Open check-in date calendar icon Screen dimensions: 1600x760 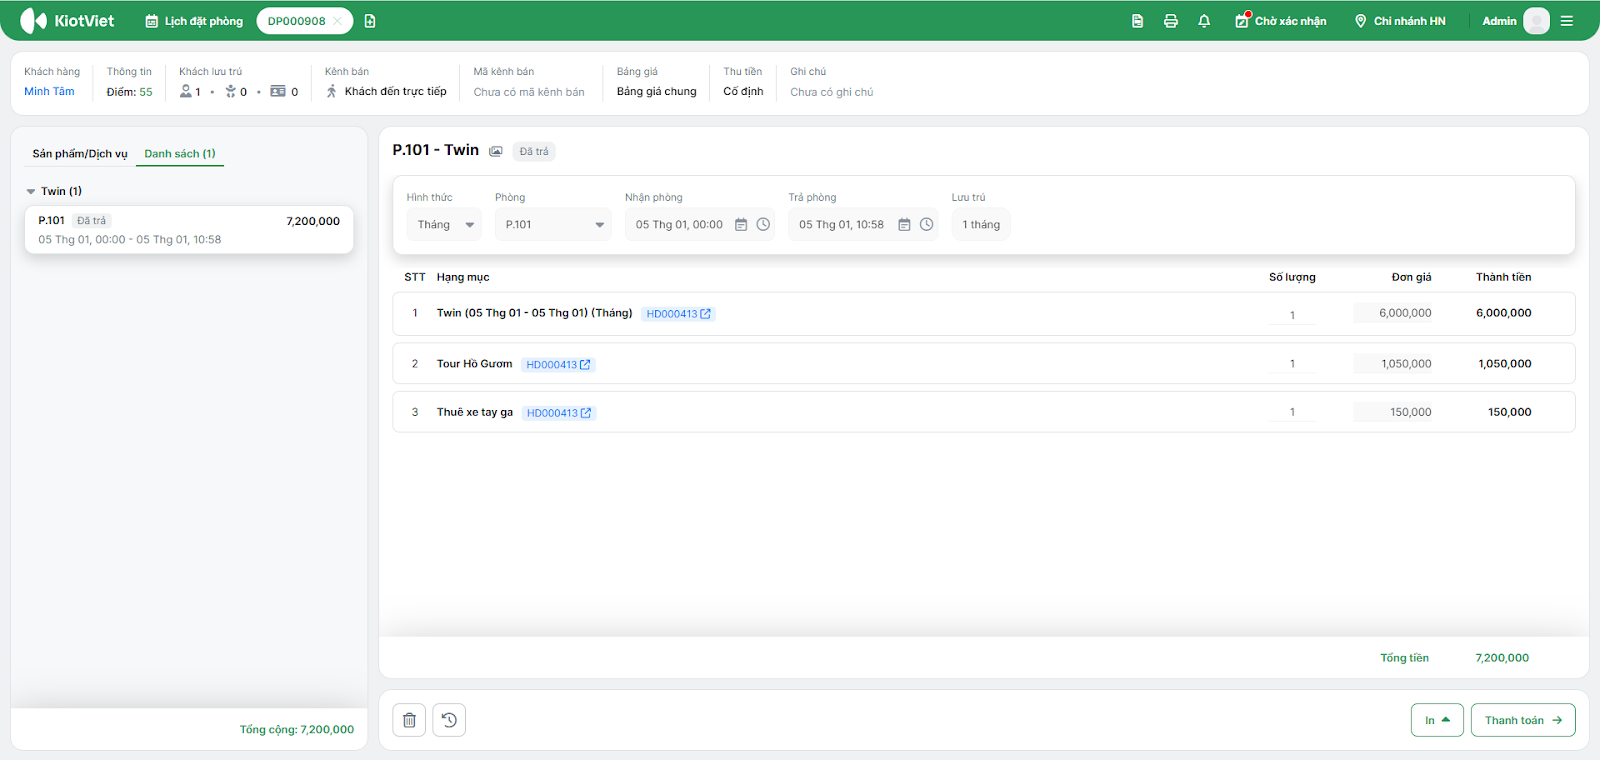[x=741, y=225]
